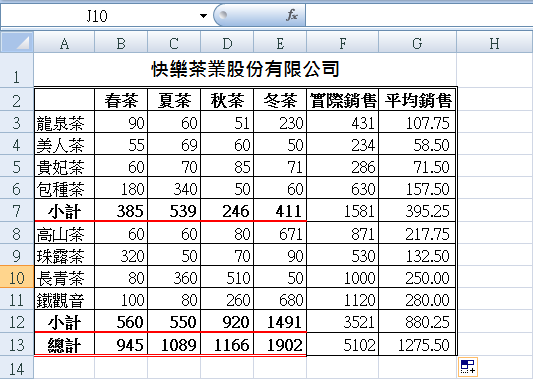Click cell with value 1120
This screenshot has height=379, width=533.
(x=343, y=299)
